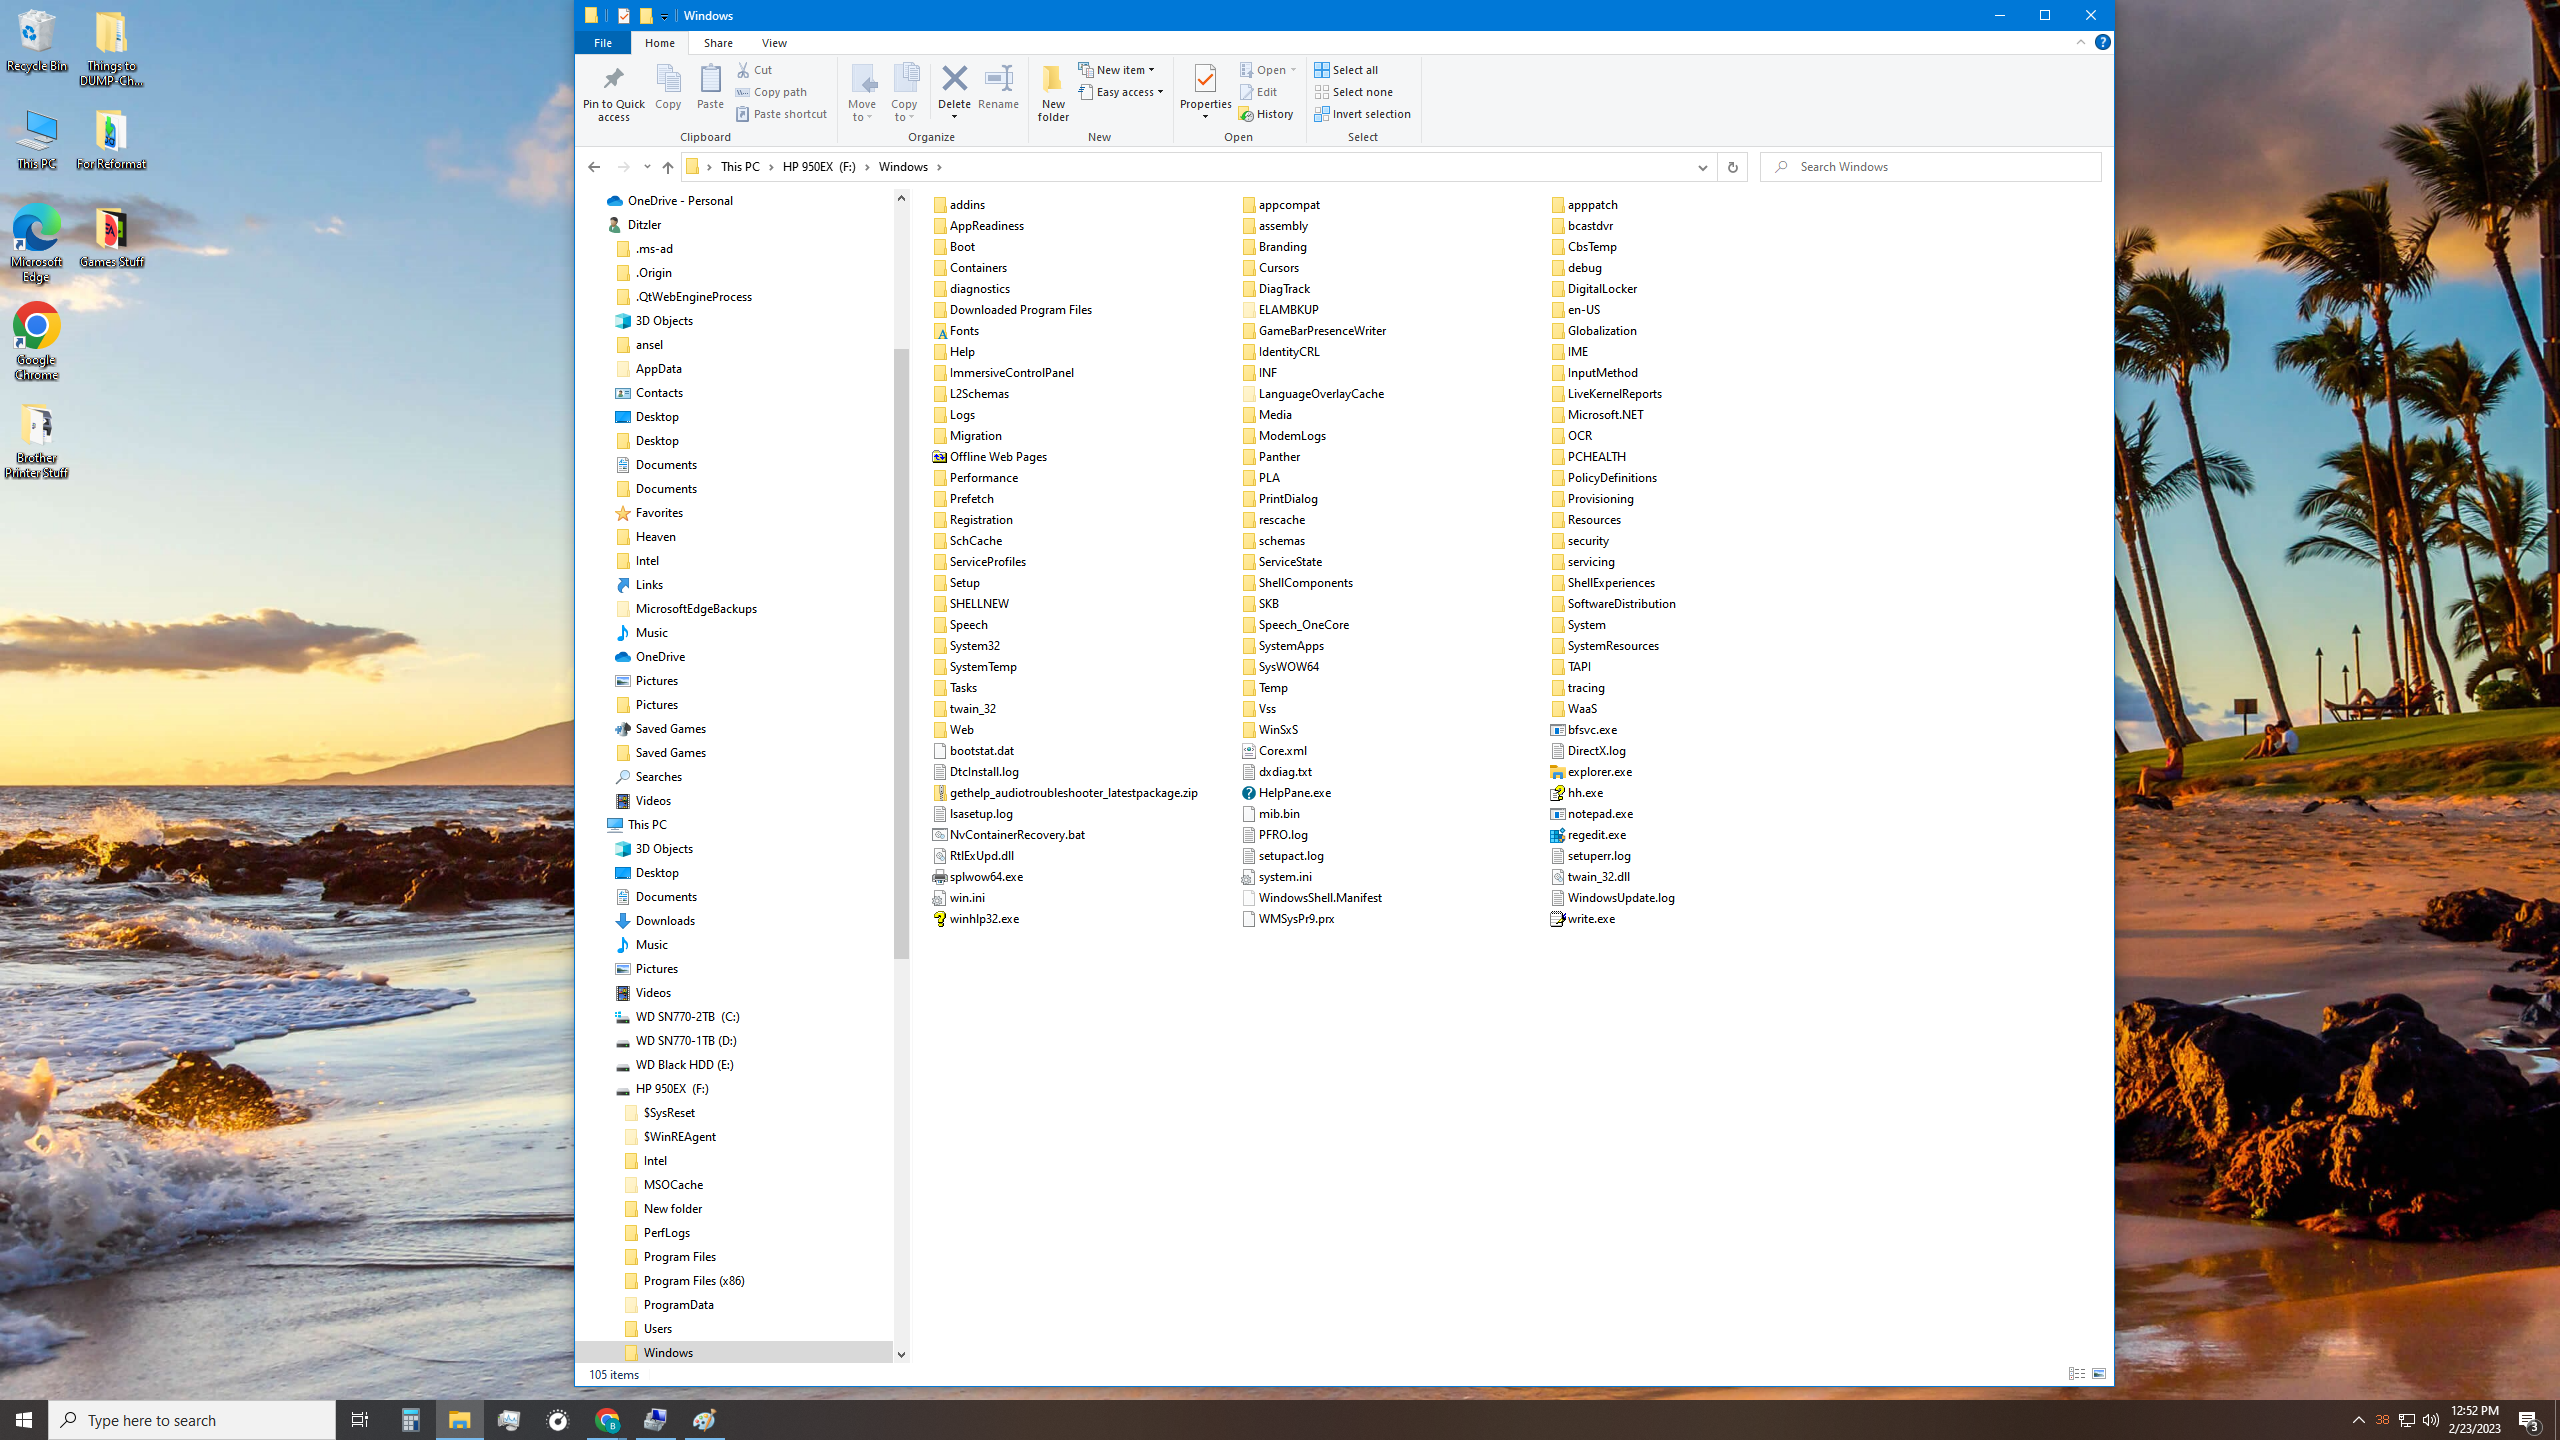Switch to Details view icon in status bar
The image size is (2560, 1440).
tap(2077, 1374)
